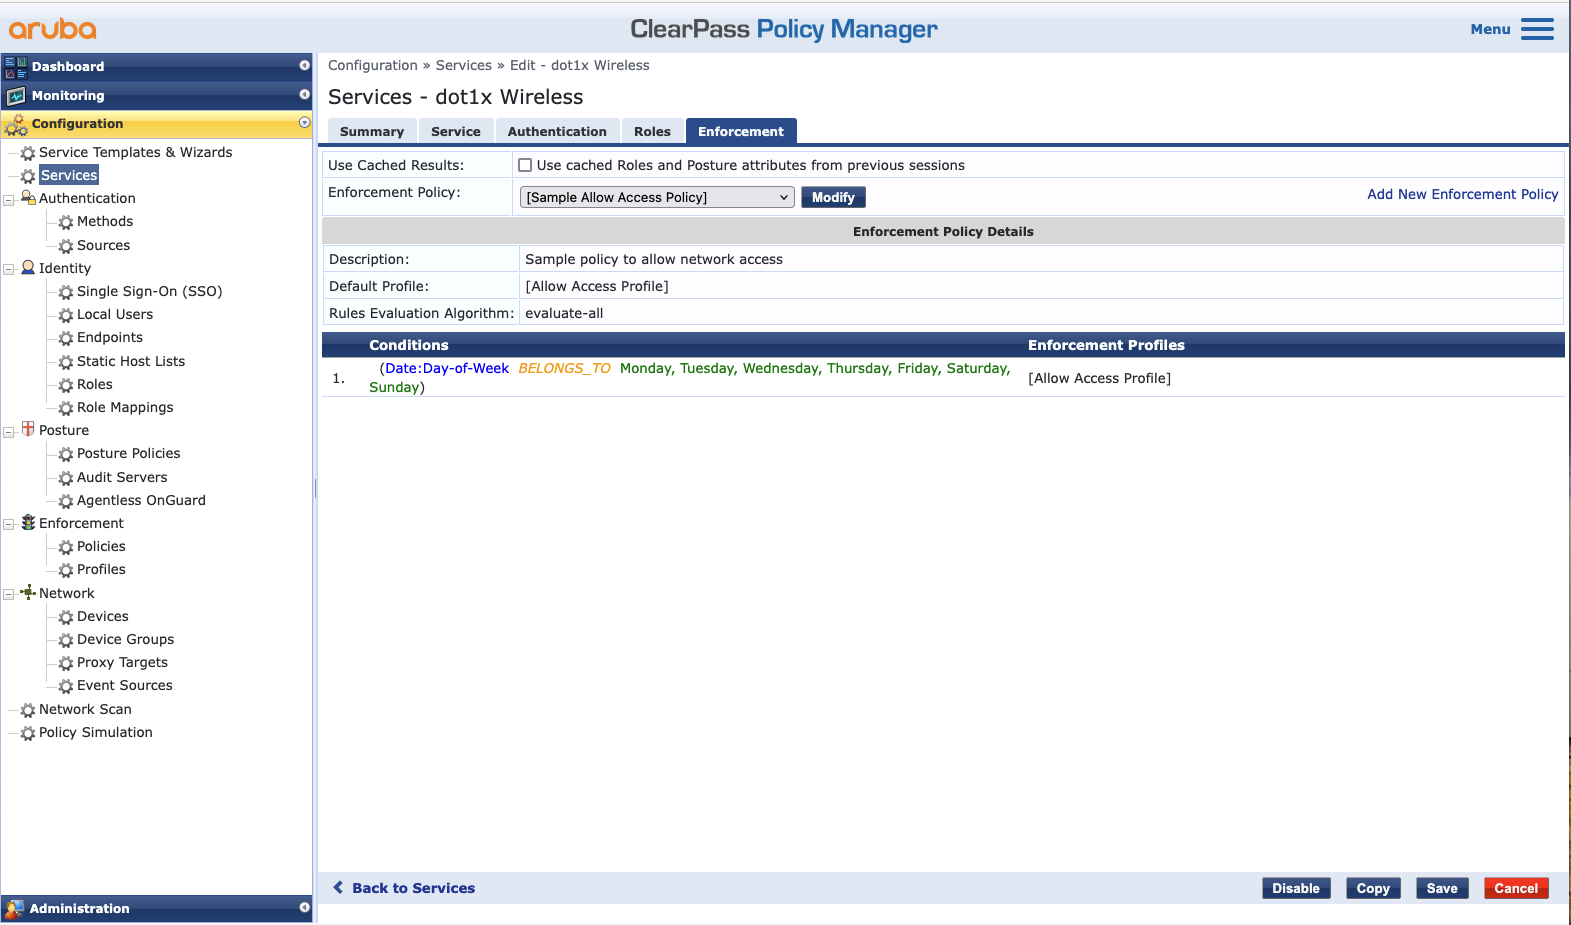Viewport: 1571px width, 925px height.
Task: Click Configuration in the breadcrumb
Action: coord(373,65)
